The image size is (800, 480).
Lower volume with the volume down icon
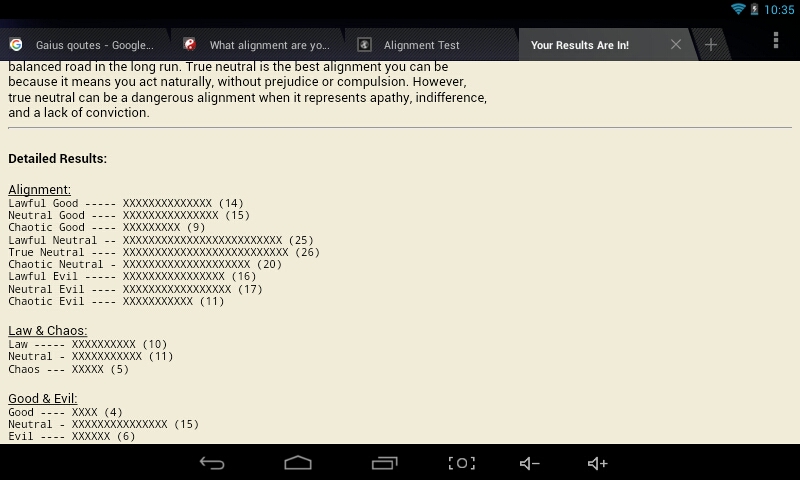click(530, 463)
